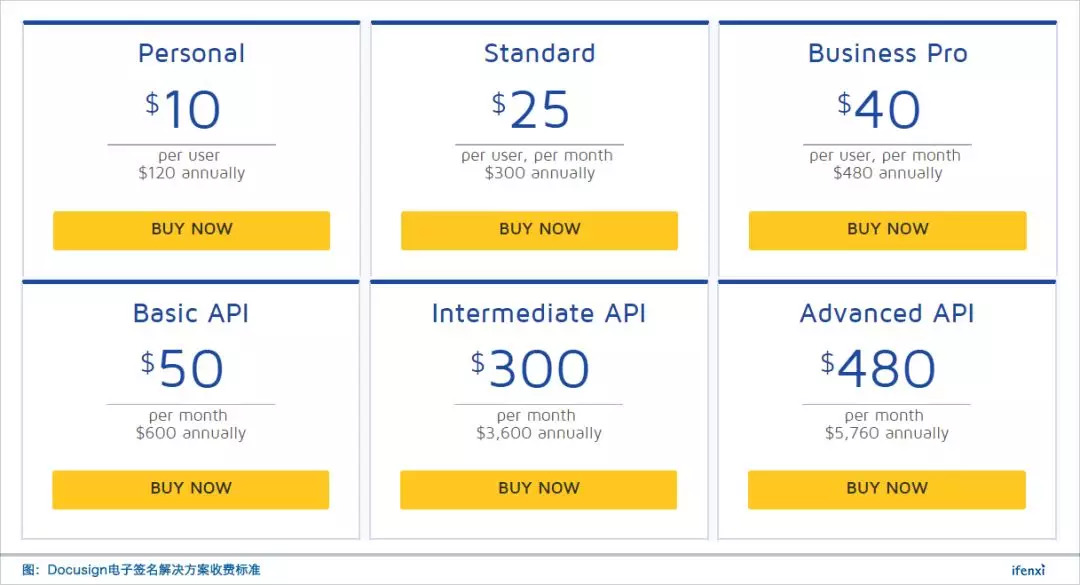Click BUY NOW under Advanced API
1080x585 pixels.
pyautogui.click(x=886, y=489)
